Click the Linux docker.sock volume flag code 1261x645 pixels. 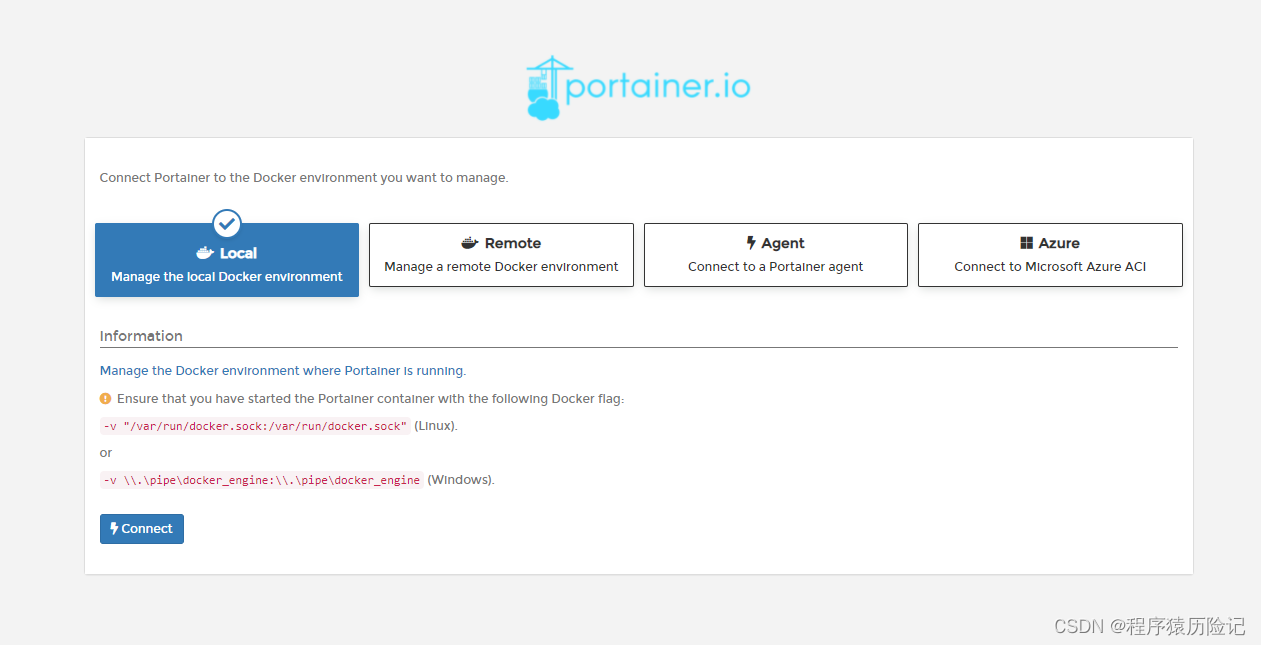coord(255,426)
